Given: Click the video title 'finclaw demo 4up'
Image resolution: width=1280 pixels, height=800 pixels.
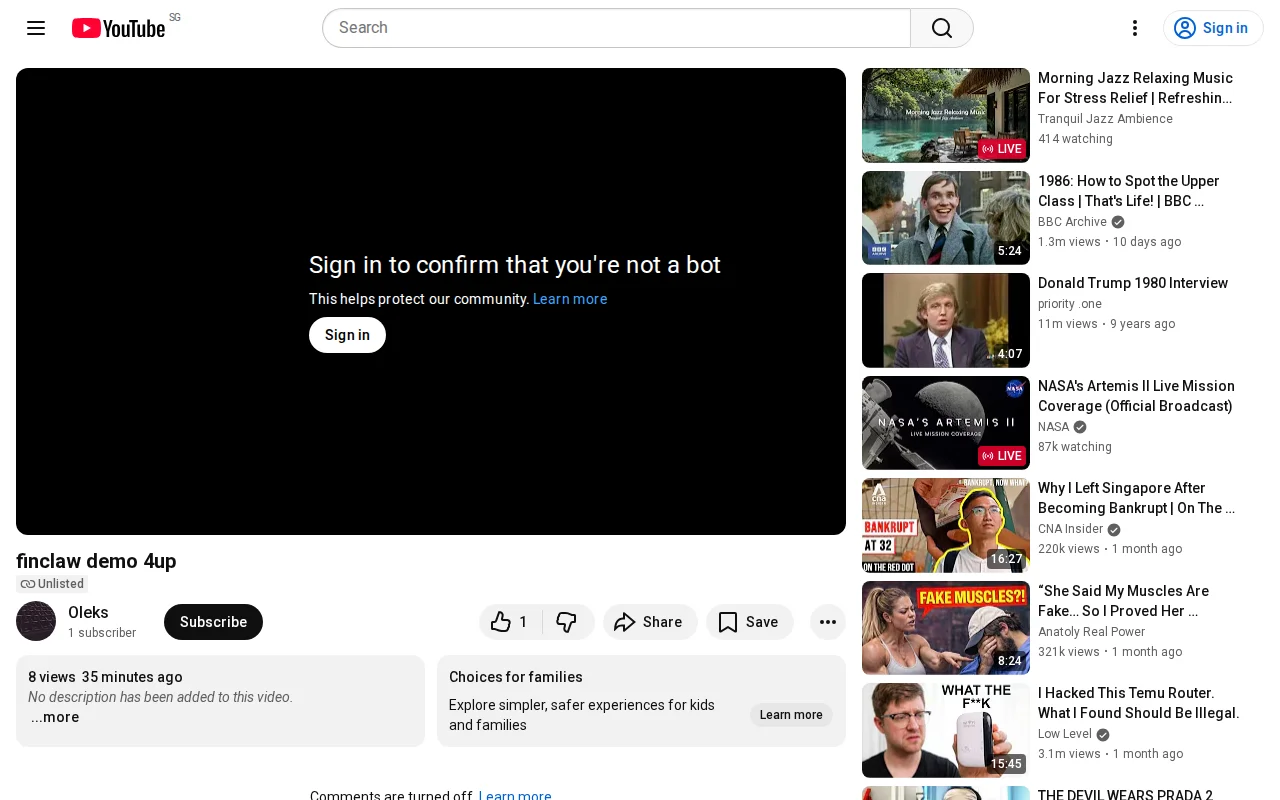Looking at the screenshot, I should [x=96, y=561].
